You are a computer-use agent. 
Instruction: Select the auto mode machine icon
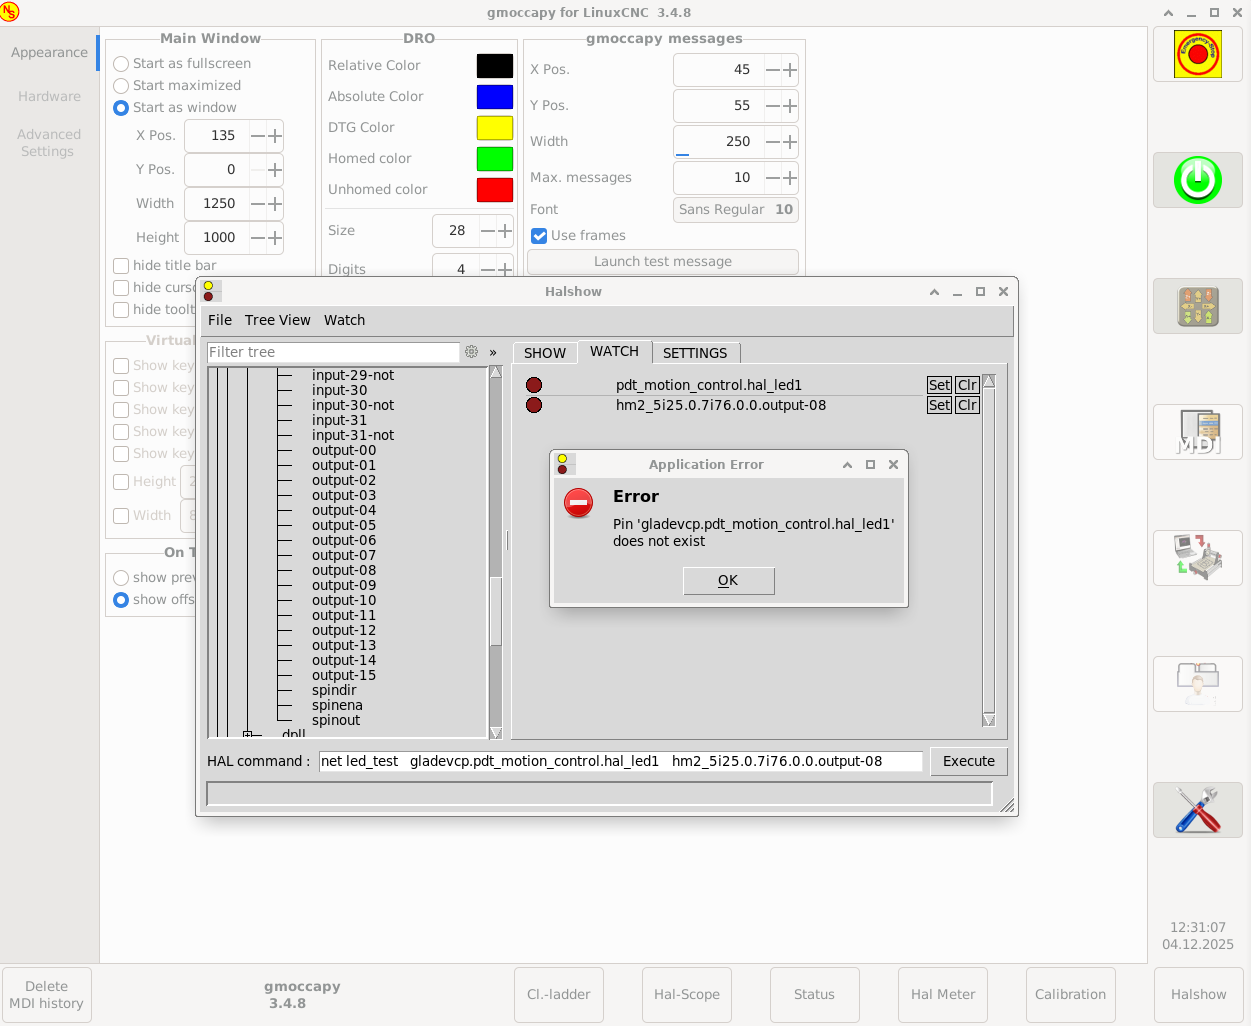[x=1197, y=557]
